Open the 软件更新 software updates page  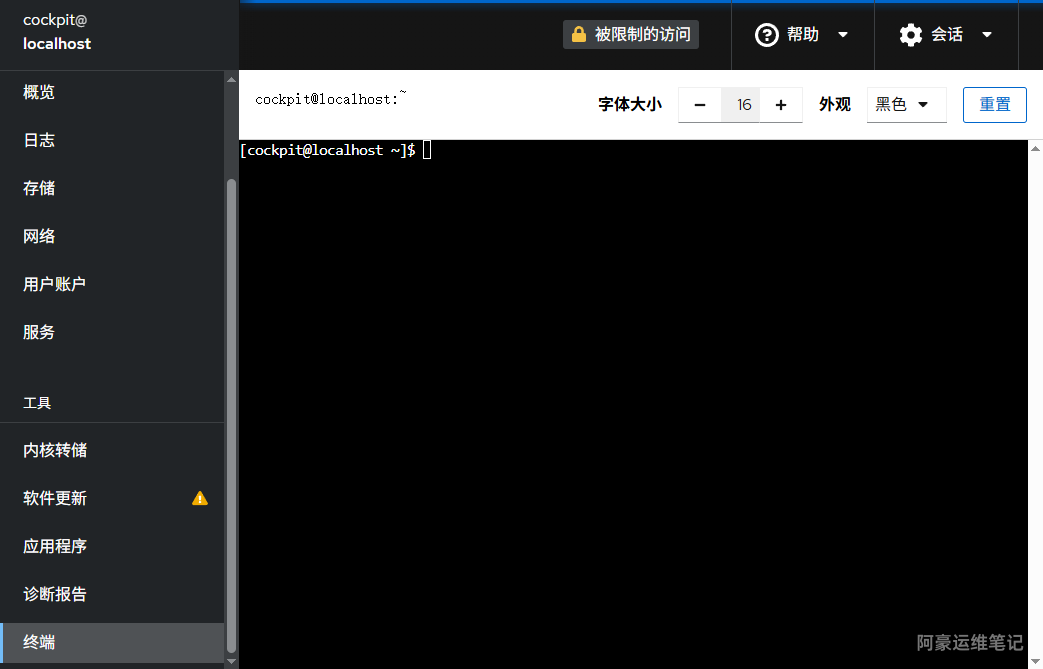point(112,498)
